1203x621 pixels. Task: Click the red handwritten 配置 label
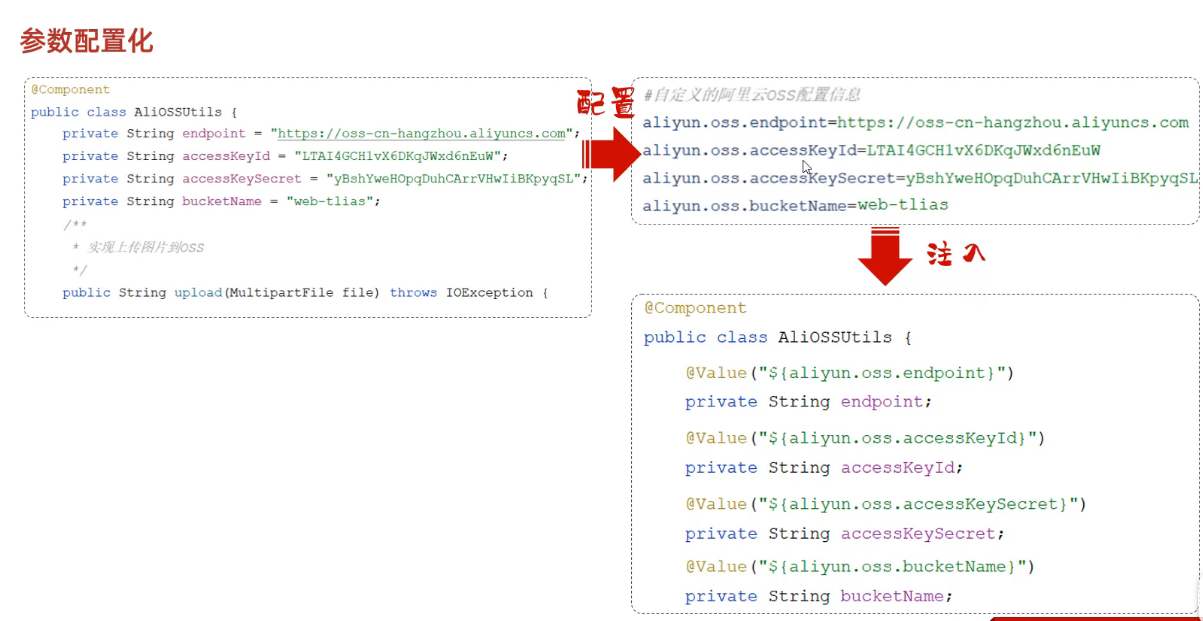[606, 104]
